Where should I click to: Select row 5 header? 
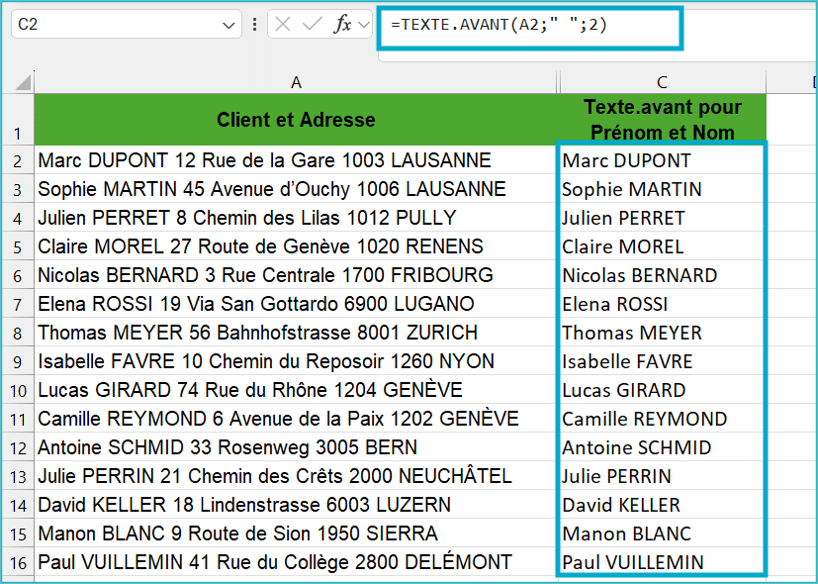pos(18,246)
